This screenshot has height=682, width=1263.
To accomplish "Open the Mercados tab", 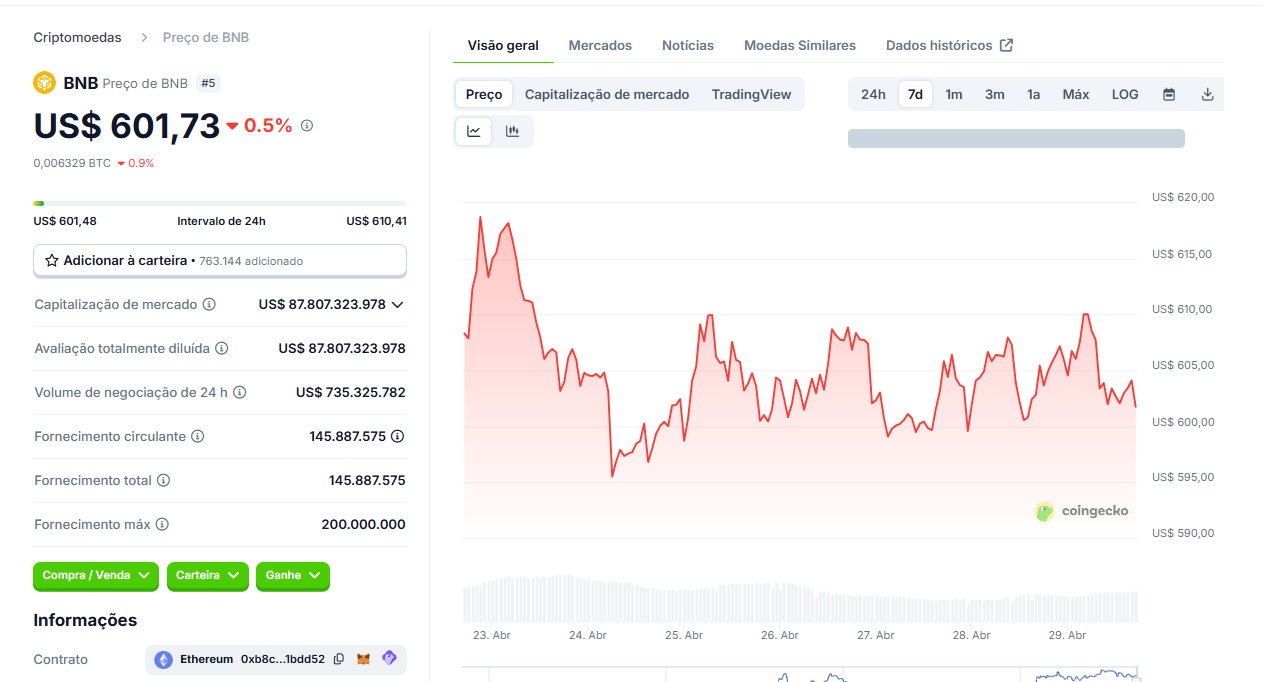I will [x=600, y=45].
